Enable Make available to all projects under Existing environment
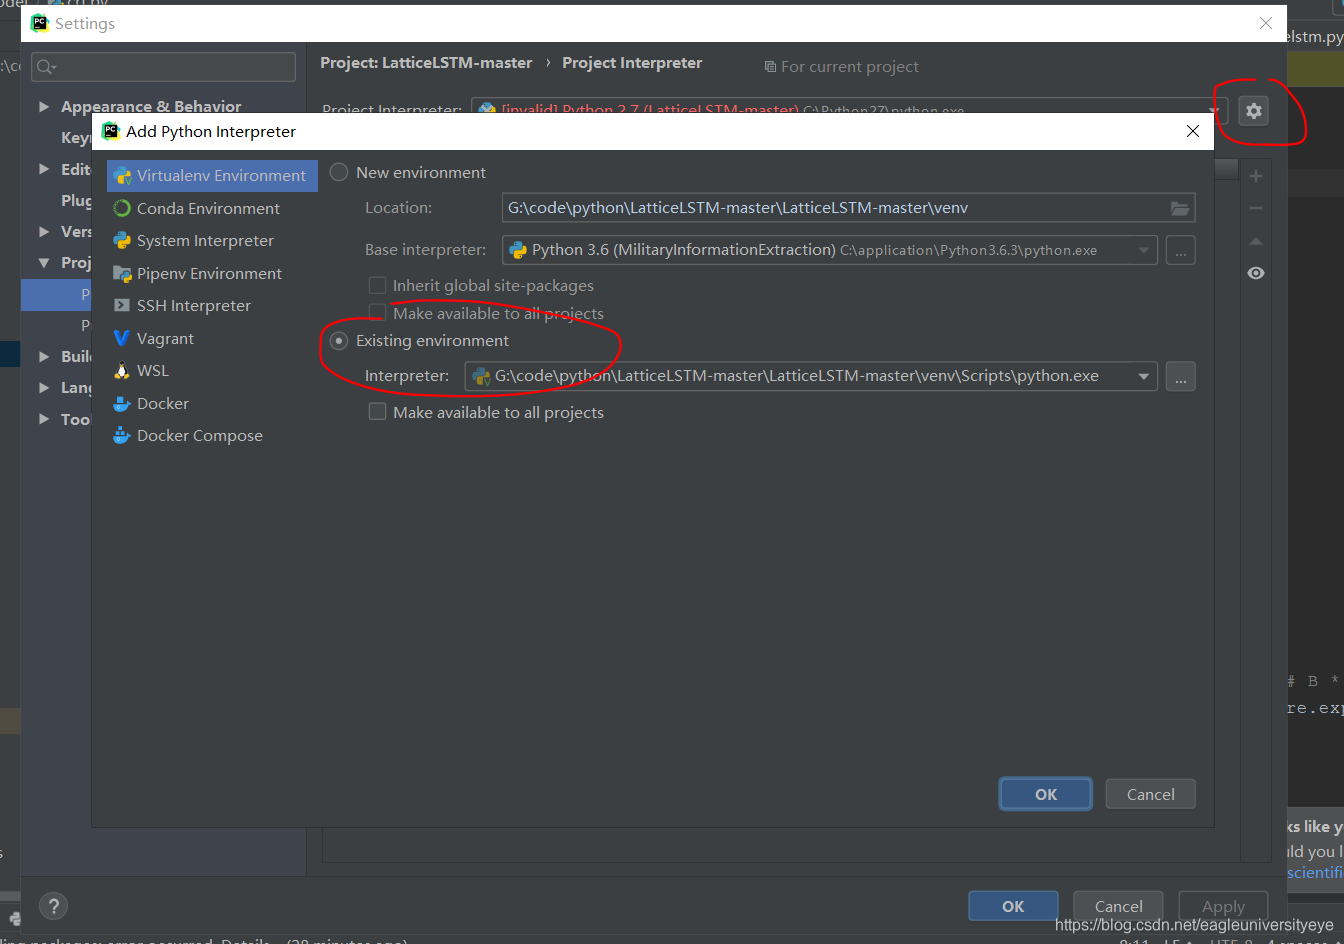This screenshot has height=944, width=1344. point(377,412)
